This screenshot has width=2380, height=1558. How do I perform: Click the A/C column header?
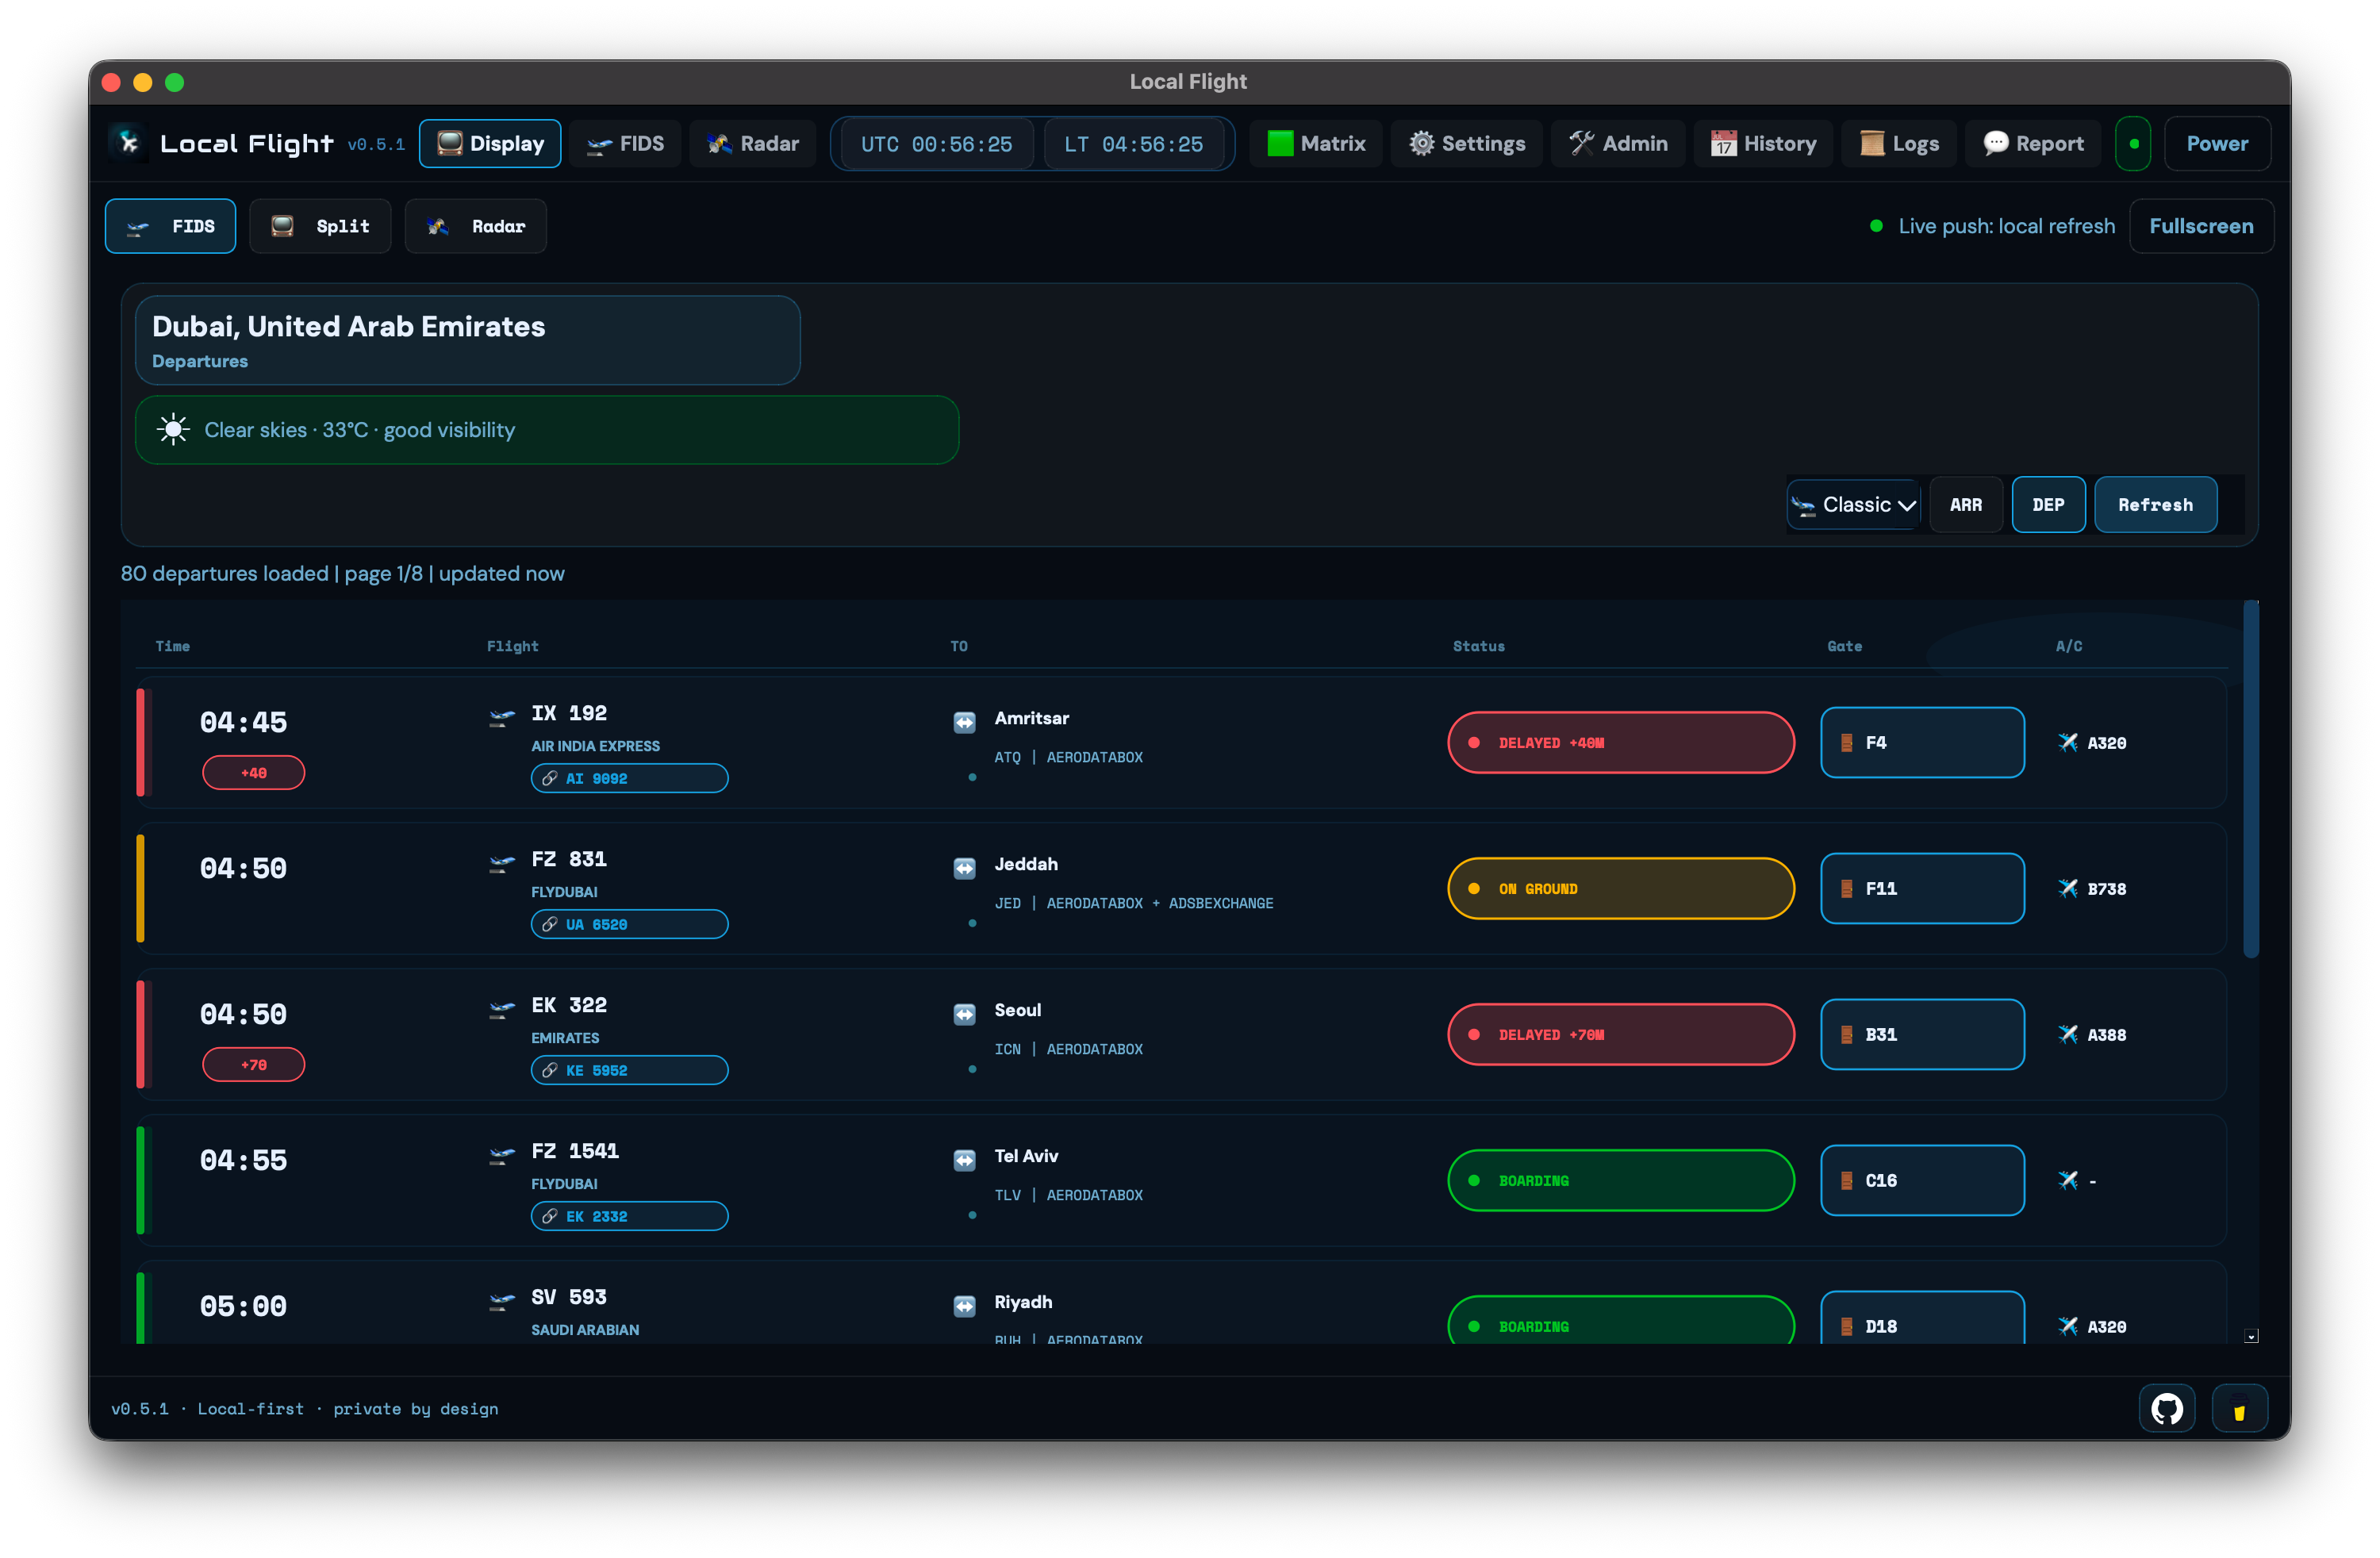pos(2068,646)
